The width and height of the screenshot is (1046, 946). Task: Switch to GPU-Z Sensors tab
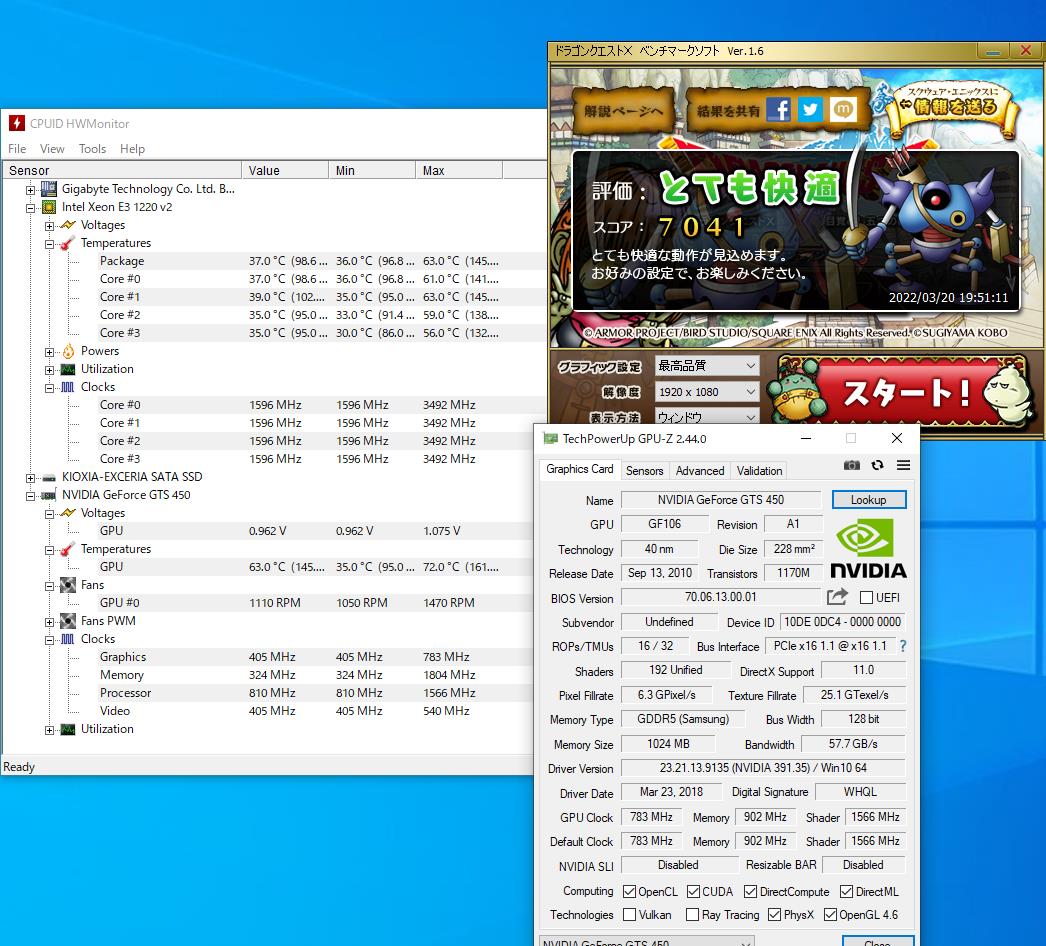coord(644,470)
